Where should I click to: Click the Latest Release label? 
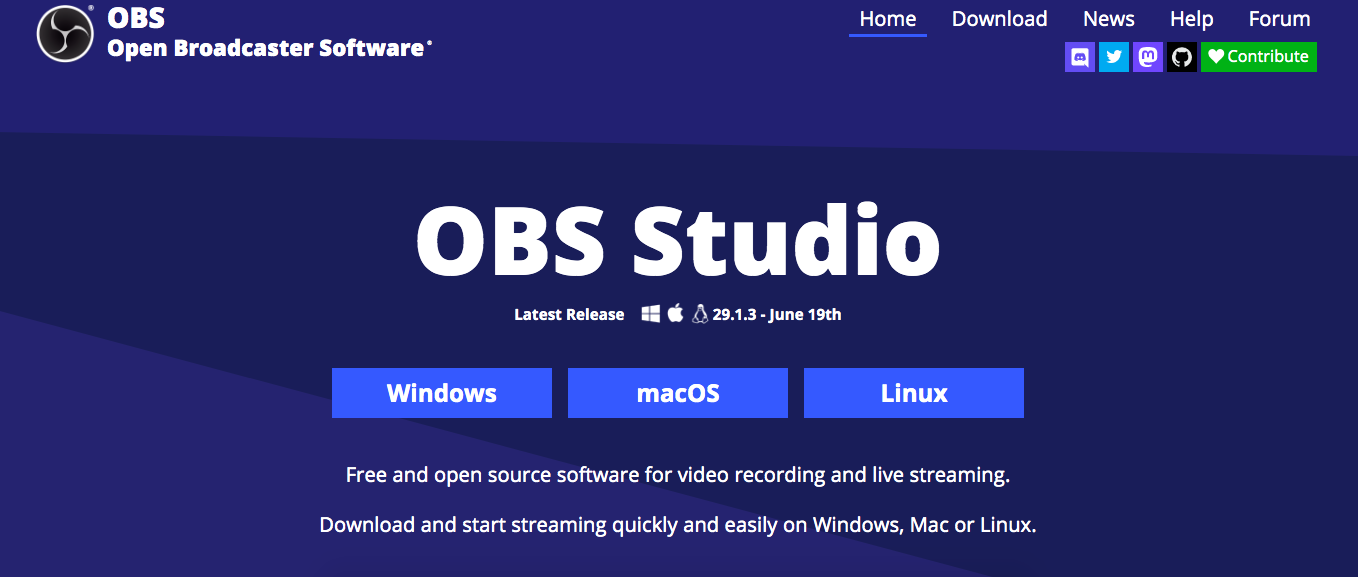(x=569, y=314)
